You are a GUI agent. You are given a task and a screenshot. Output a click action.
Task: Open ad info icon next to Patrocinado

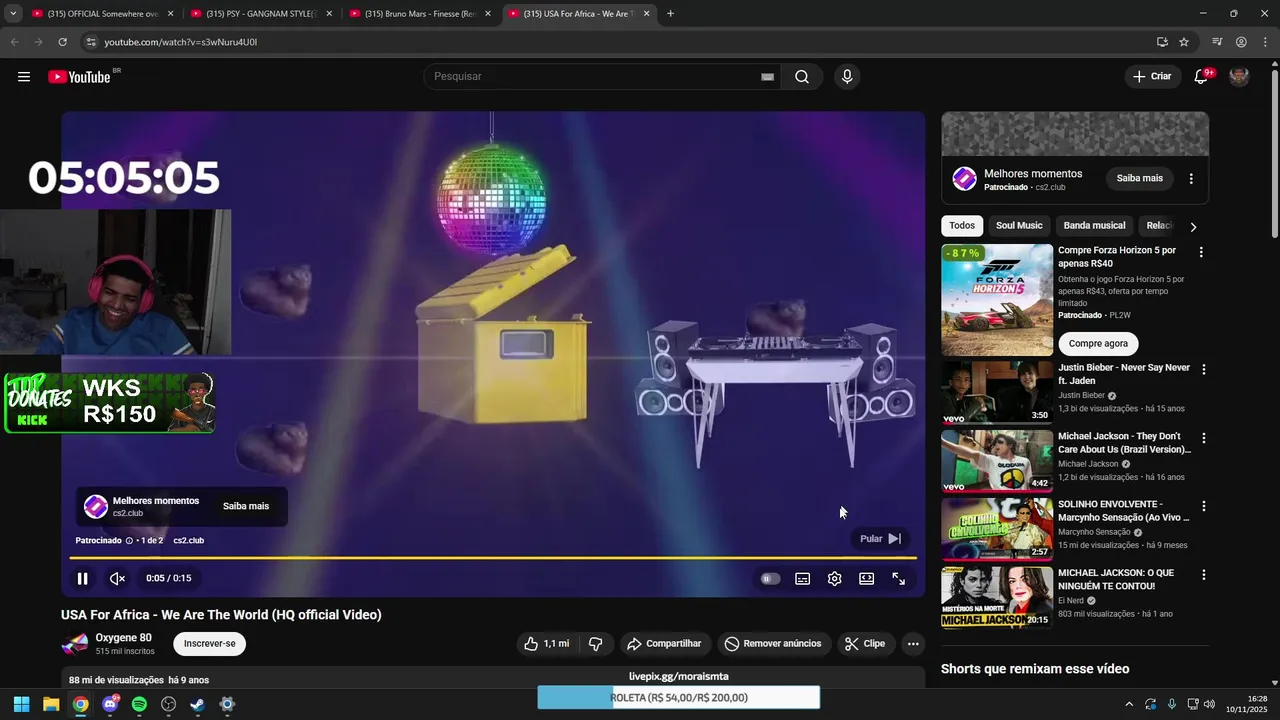coord(129,541)
